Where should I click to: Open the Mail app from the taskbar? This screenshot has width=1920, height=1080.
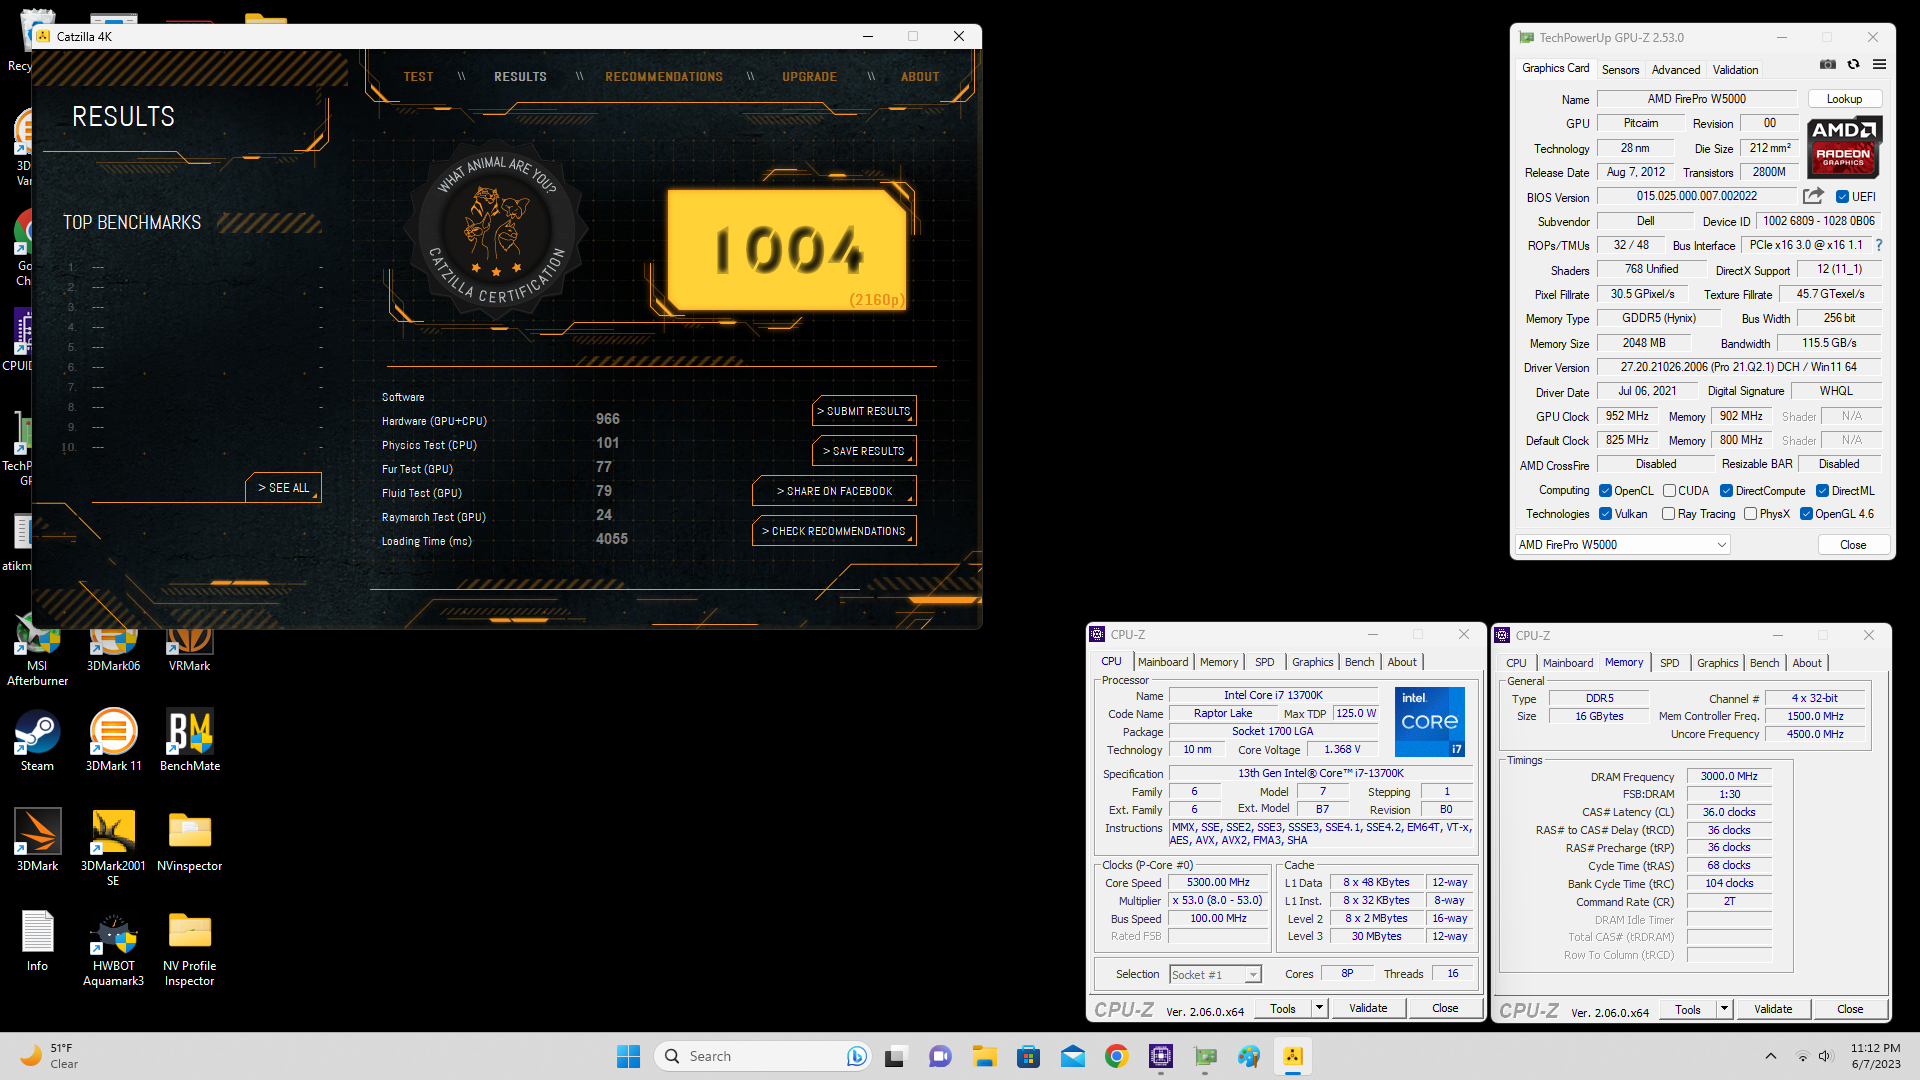pyautogui.click(x=1072, y=1056)
